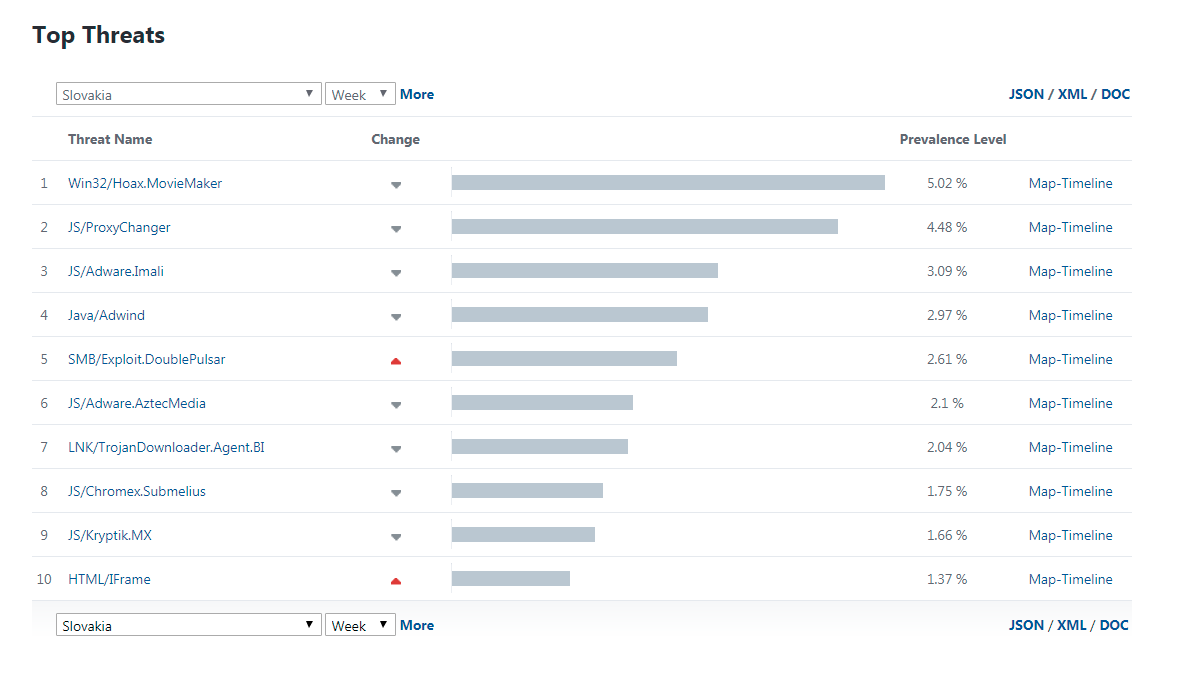Image resolution: width=1182 pixels, height=684 pixels.
Task: Click the 2.61 % prevalence value
Action: [x=947, y=360]
